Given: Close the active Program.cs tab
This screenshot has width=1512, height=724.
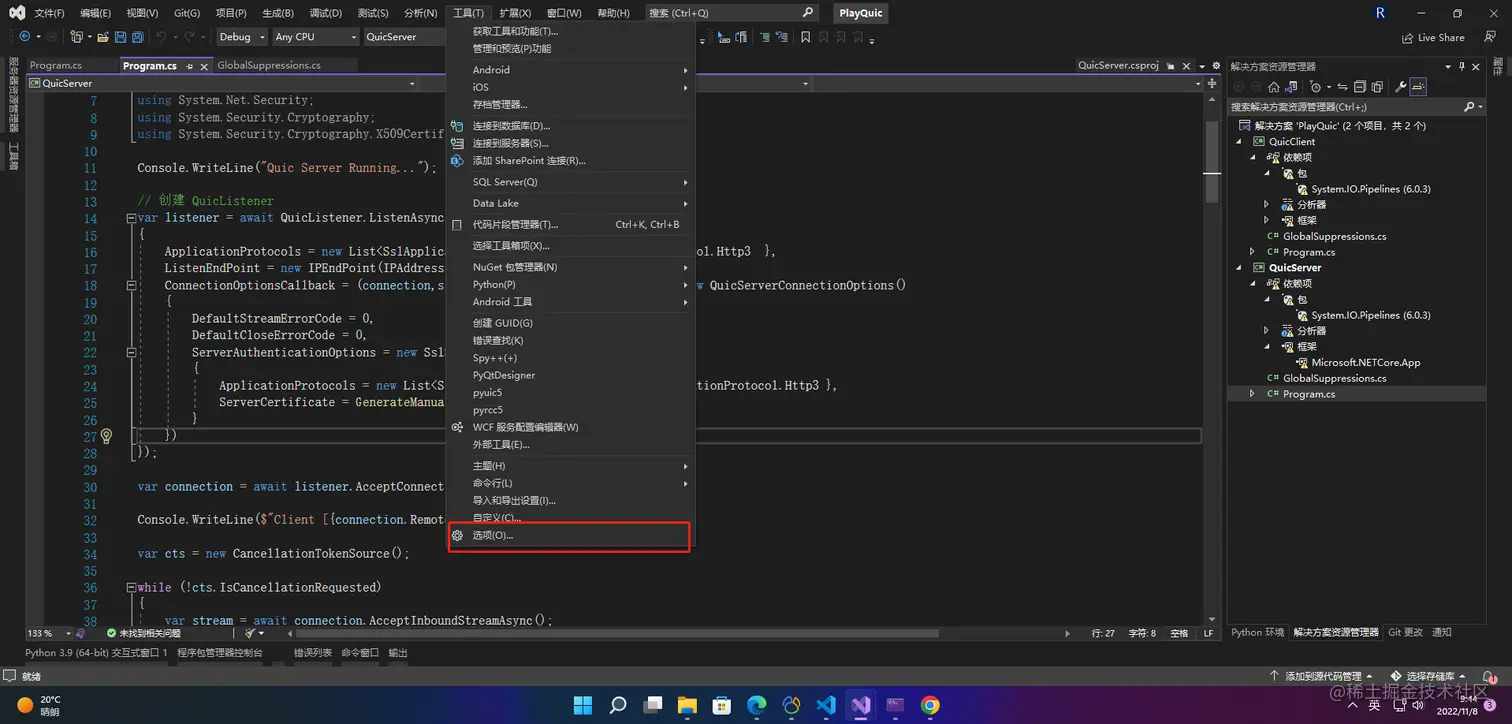Looking at the screenshot, I should (204, 66).
